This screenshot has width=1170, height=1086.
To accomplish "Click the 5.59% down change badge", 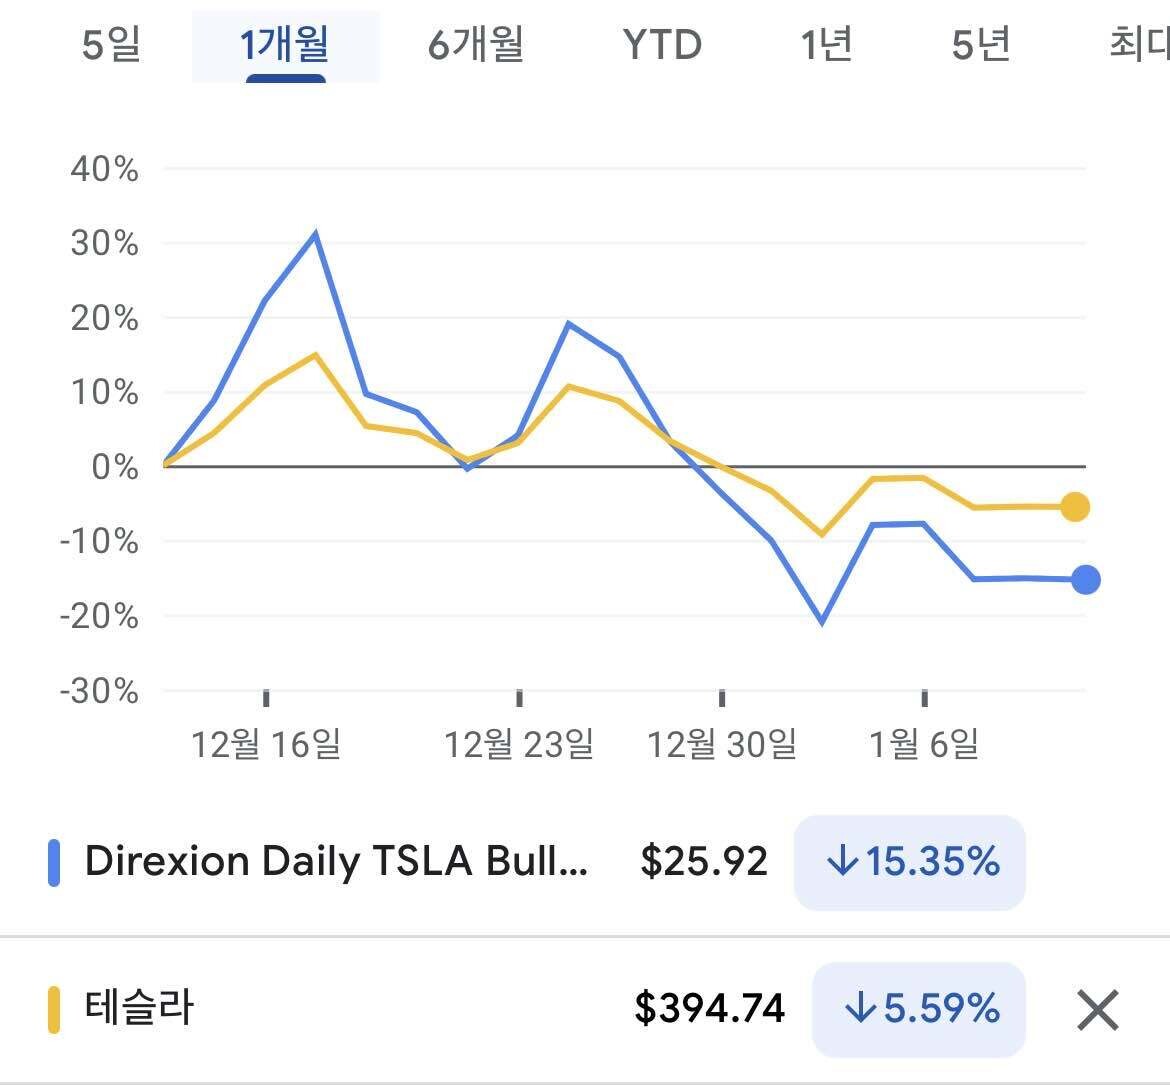I will click(919, 1009).
